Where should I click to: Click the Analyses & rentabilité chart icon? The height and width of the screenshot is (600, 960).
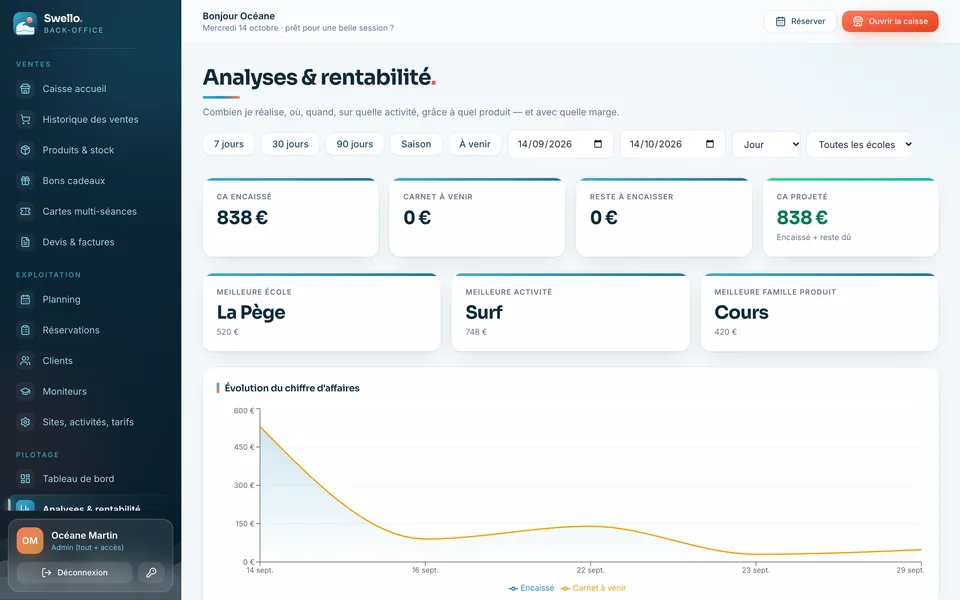(x=25, y=507)
